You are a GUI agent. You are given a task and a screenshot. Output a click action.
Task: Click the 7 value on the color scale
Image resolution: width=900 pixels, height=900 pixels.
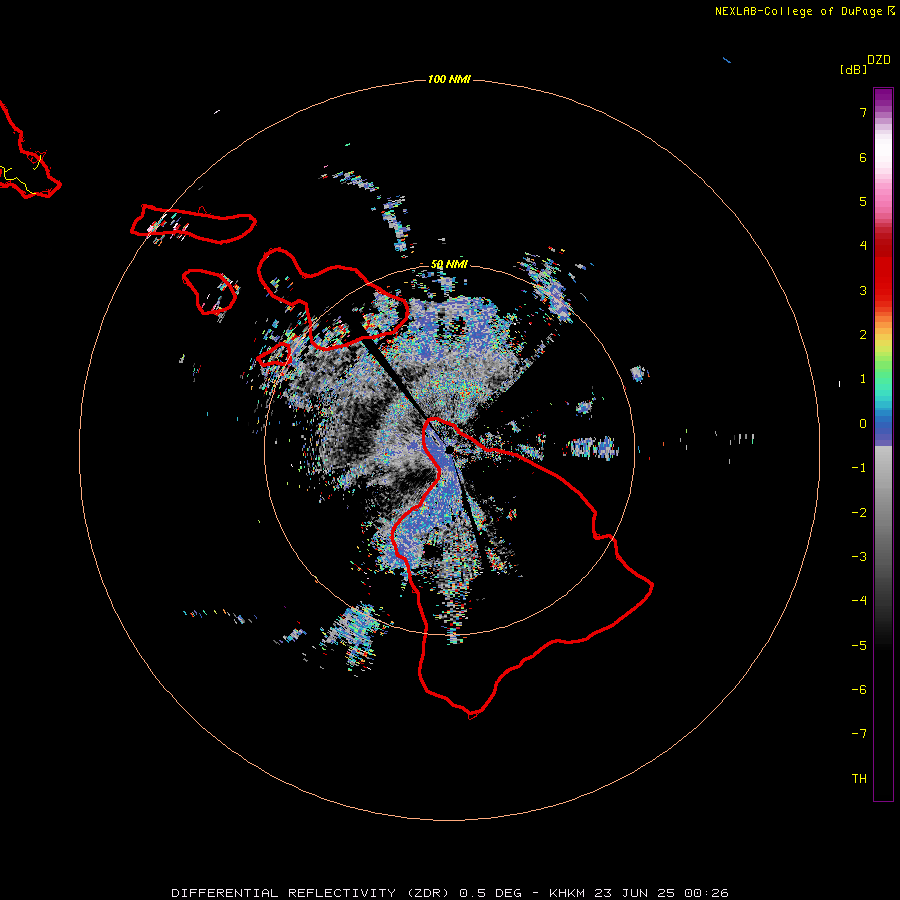[863, 112]
